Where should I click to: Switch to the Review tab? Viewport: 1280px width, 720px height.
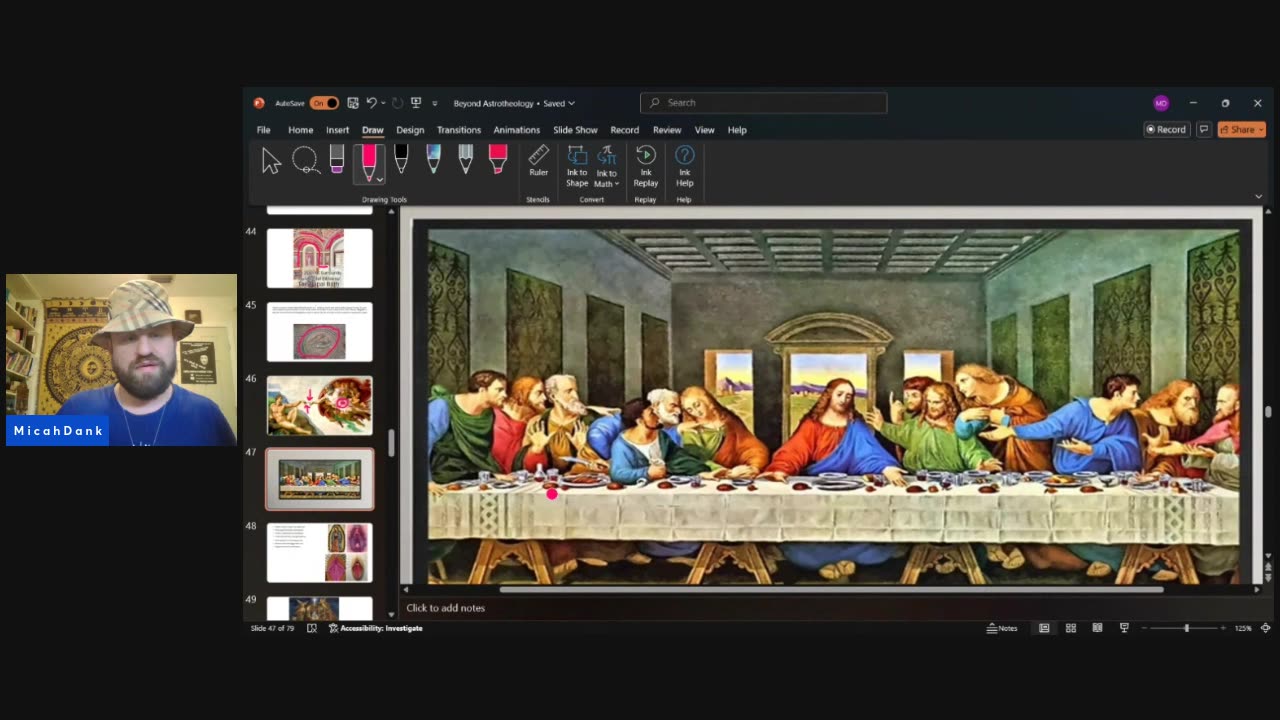click(667, 130)
